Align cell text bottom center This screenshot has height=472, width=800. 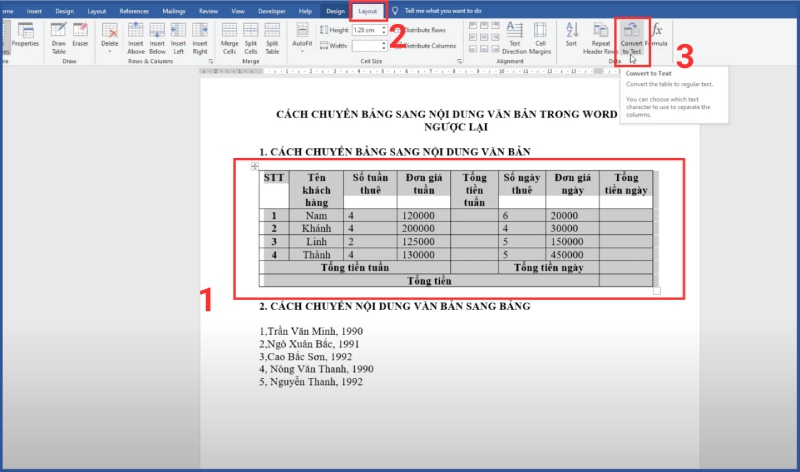[x=484, y=49]
